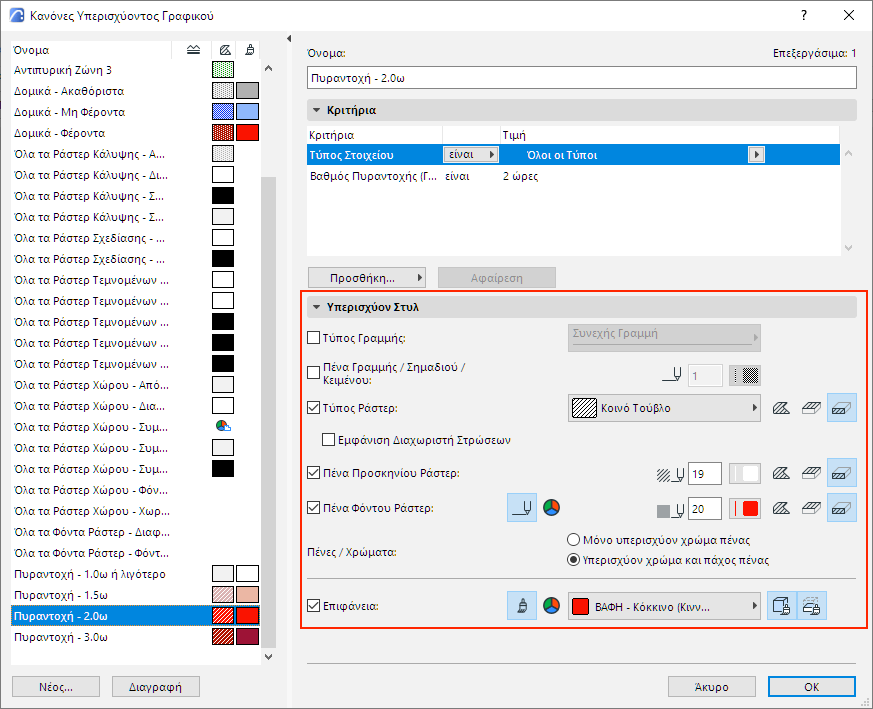Select Υπερισχύον χρώμα και πάχος πένας radio

tap(573, 560)
